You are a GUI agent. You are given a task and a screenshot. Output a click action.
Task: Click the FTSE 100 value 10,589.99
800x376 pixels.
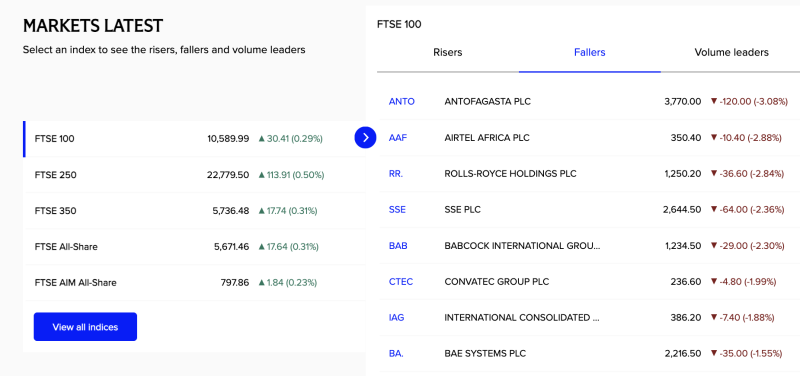(x=228, y=139)
